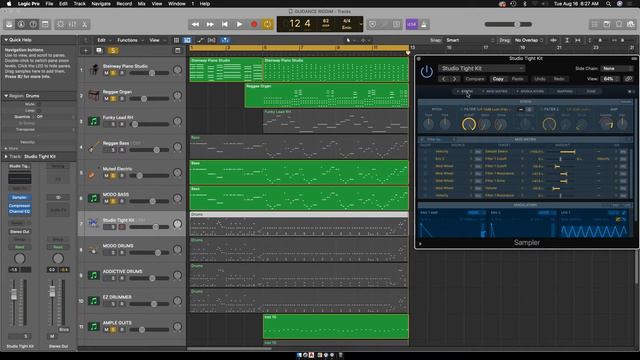Toggle the yellow global Solo button

click(x=113, y=51)
